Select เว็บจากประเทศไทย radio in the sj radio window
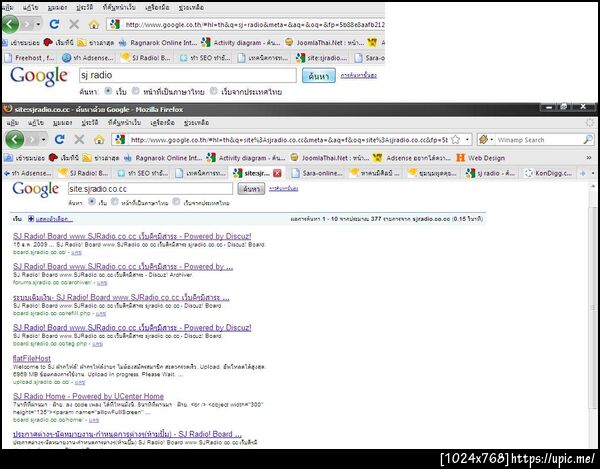The width and height of the screenshot is (600, 469). [x=214, y=91]
